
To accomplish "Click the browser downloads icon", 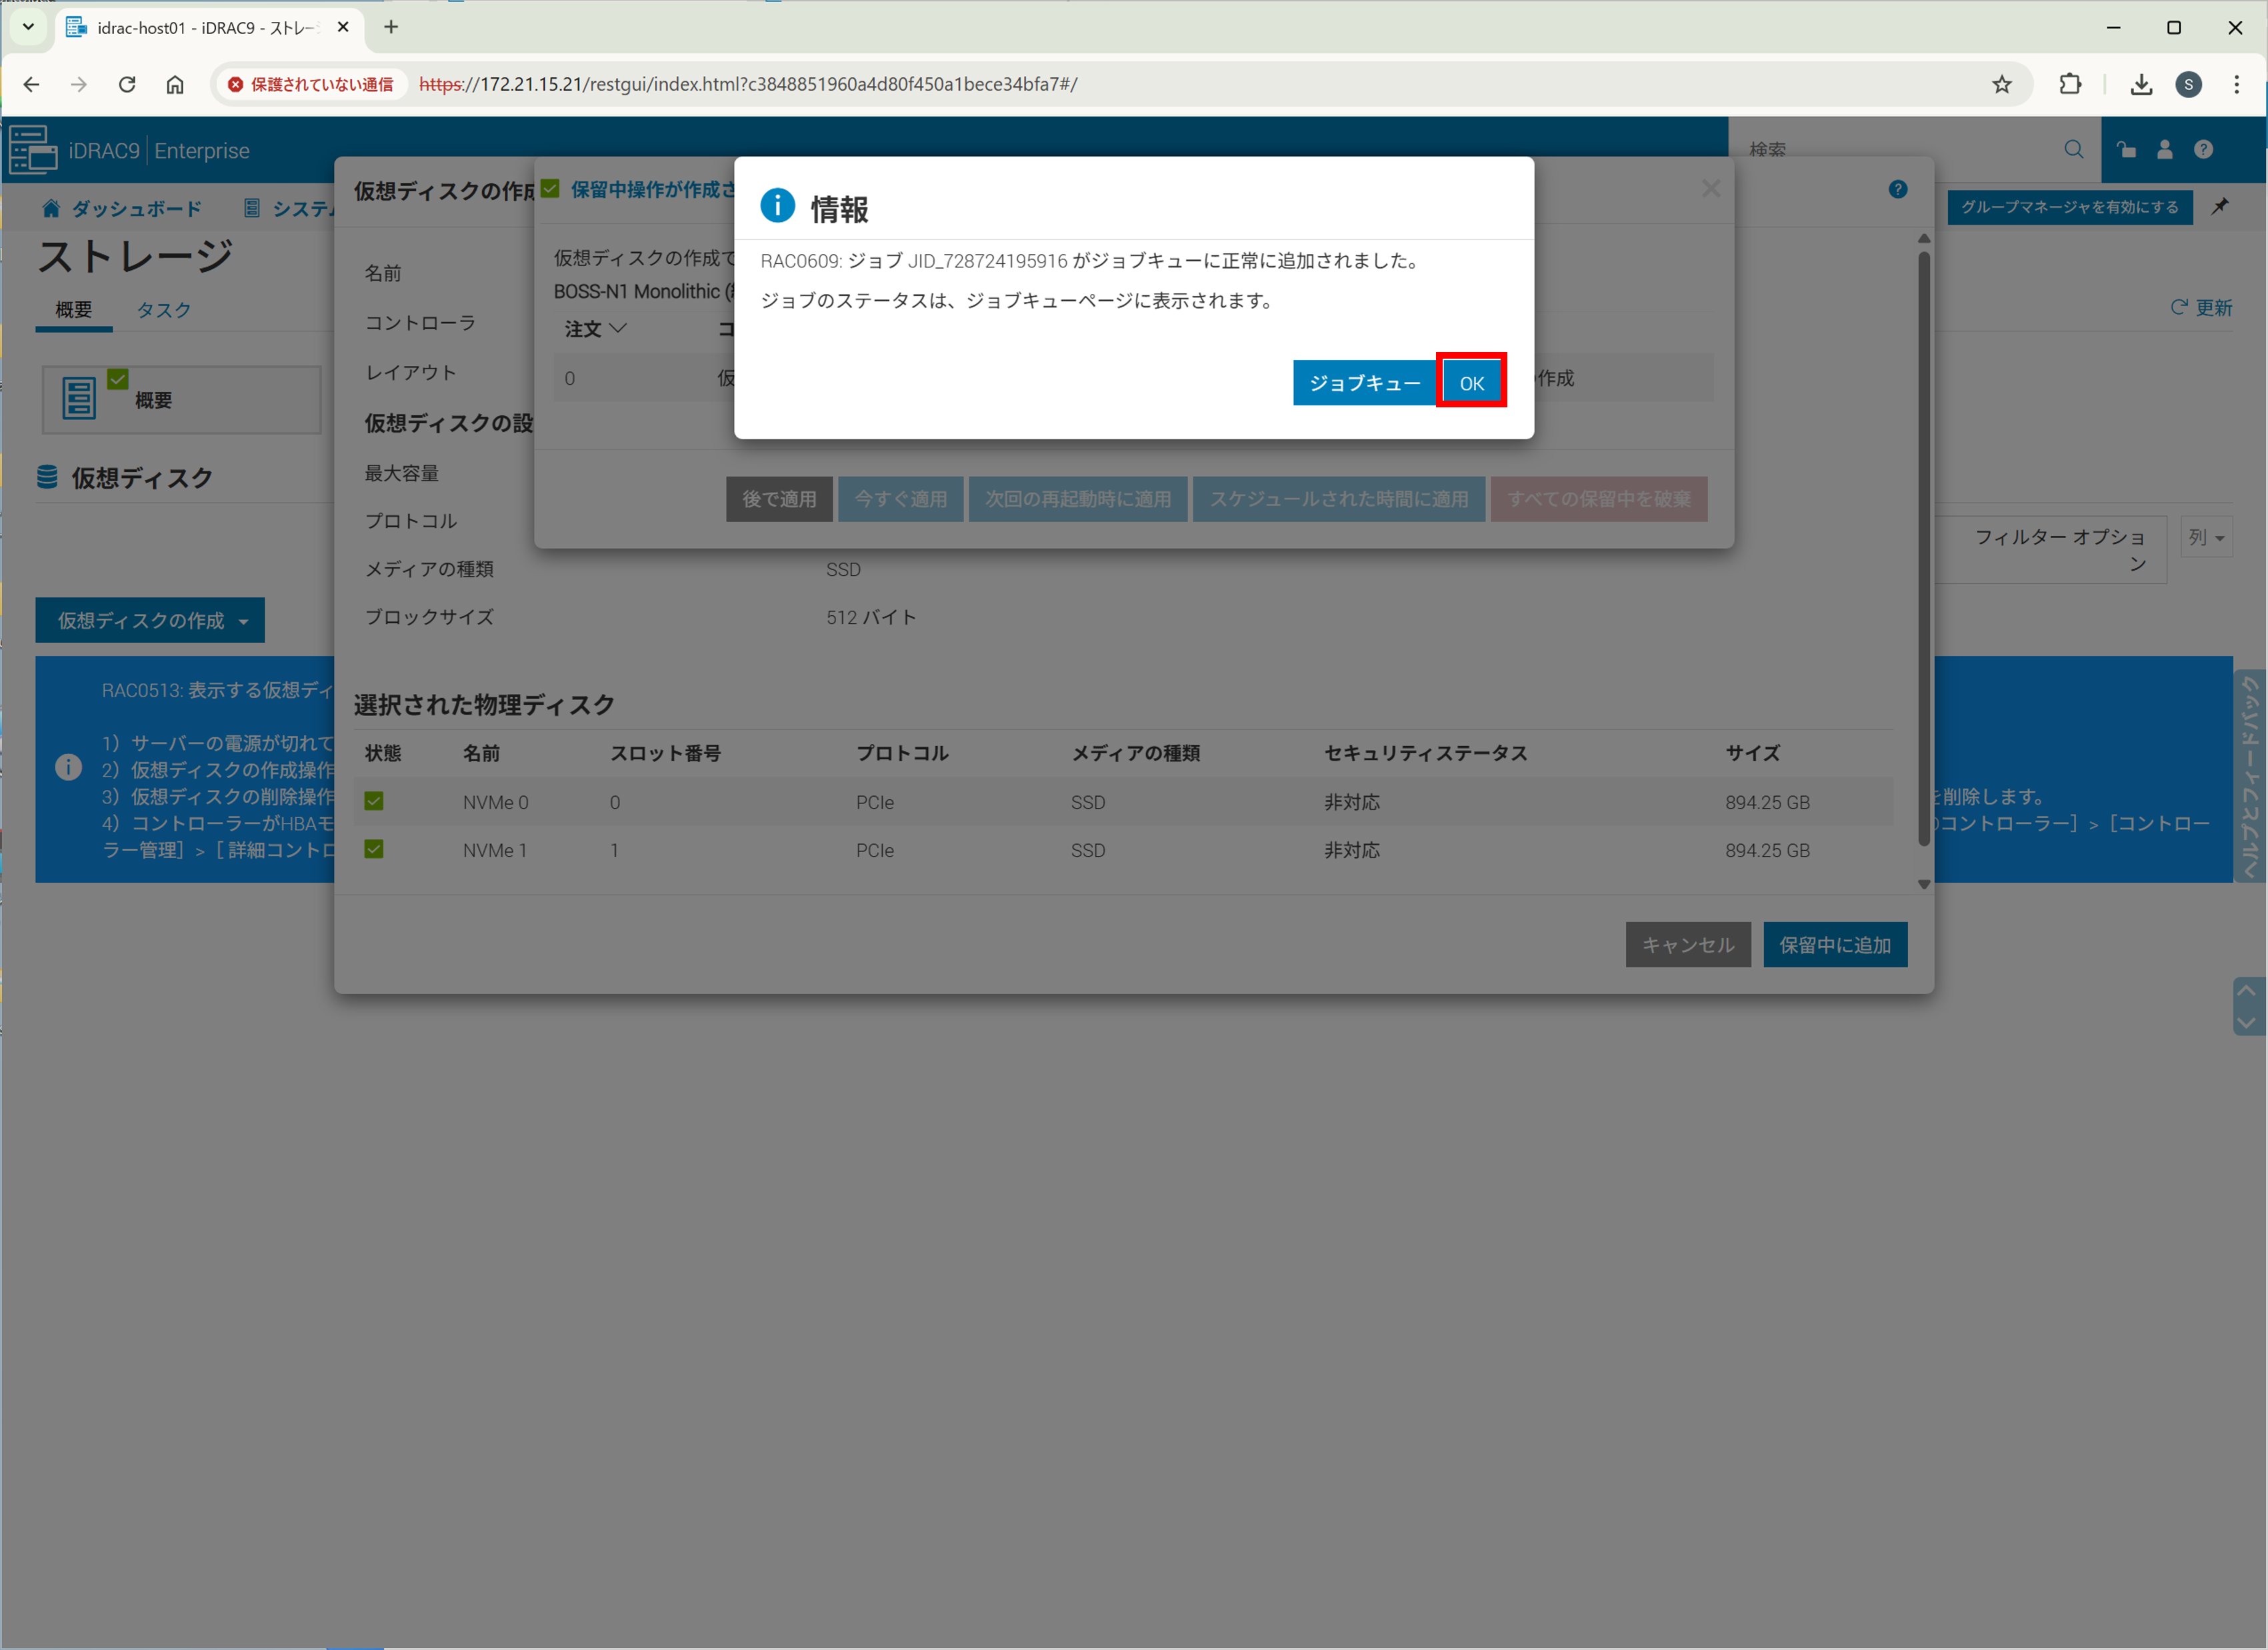I will [x=2140, y=85].
